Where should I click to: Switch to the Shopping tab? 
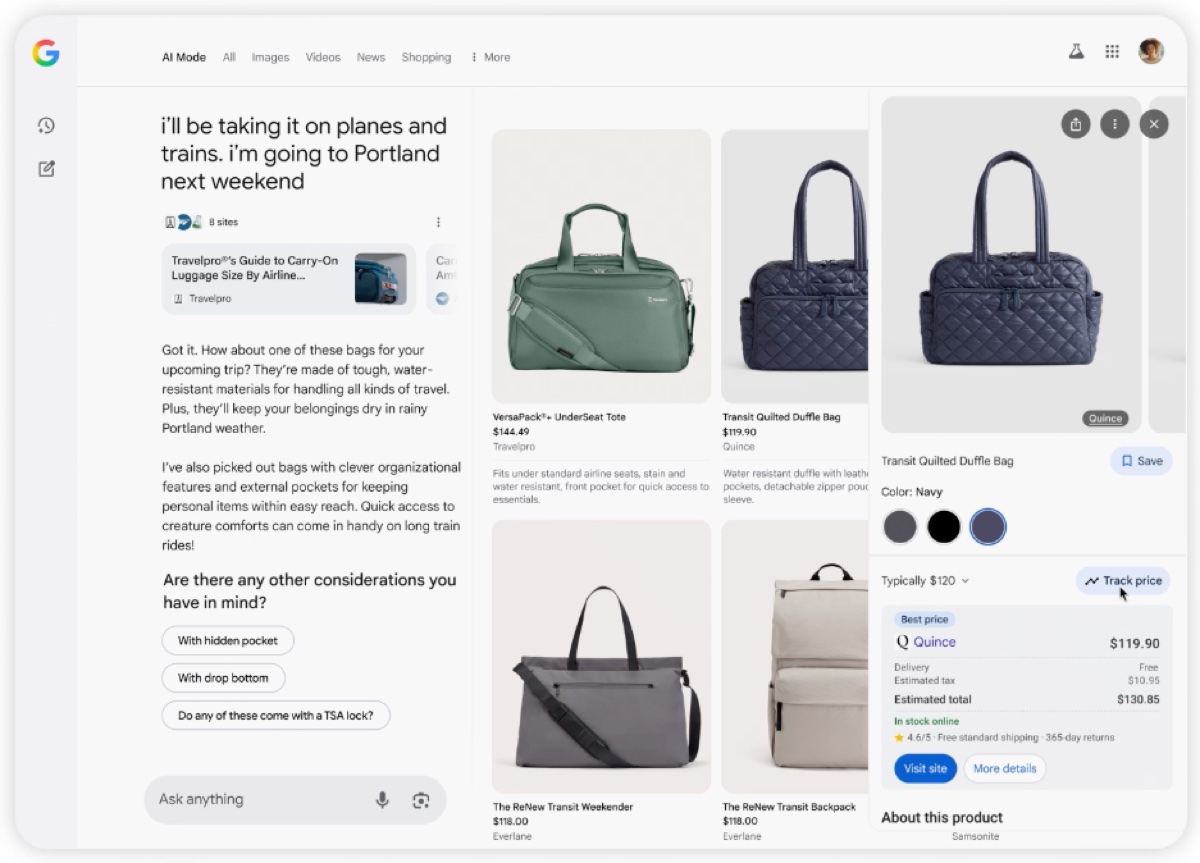coord(426,57)
